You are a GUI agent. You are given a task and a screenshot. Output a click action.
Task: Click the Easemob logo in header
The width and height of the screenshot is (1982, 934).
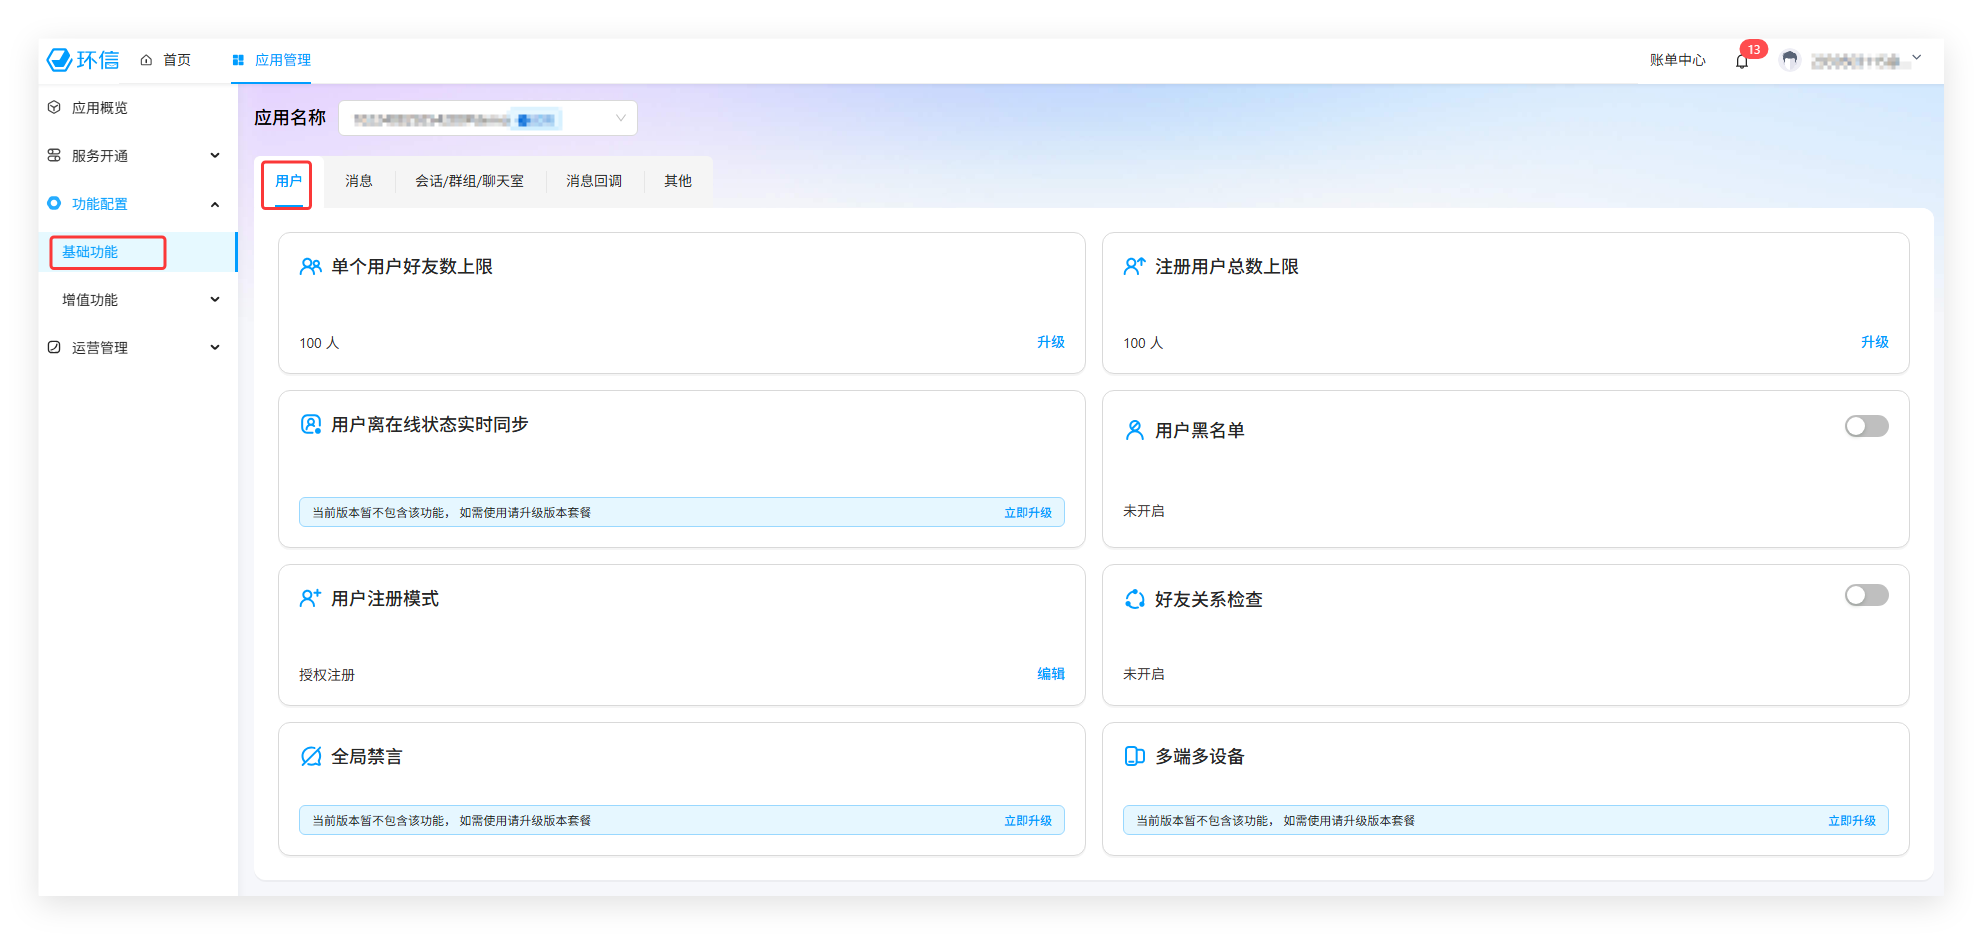83,60
